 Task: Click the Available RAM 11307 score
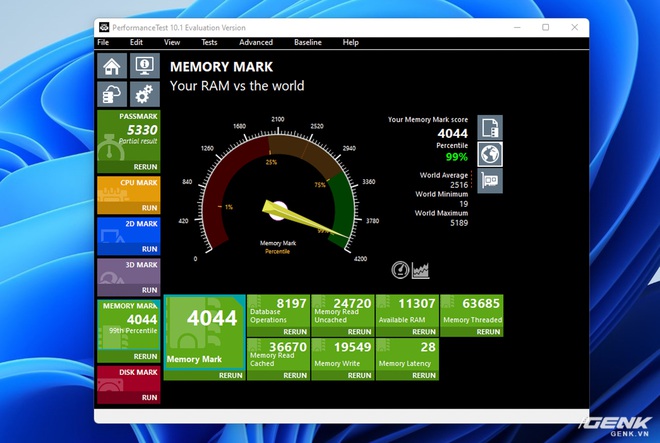tap(417, 303)
